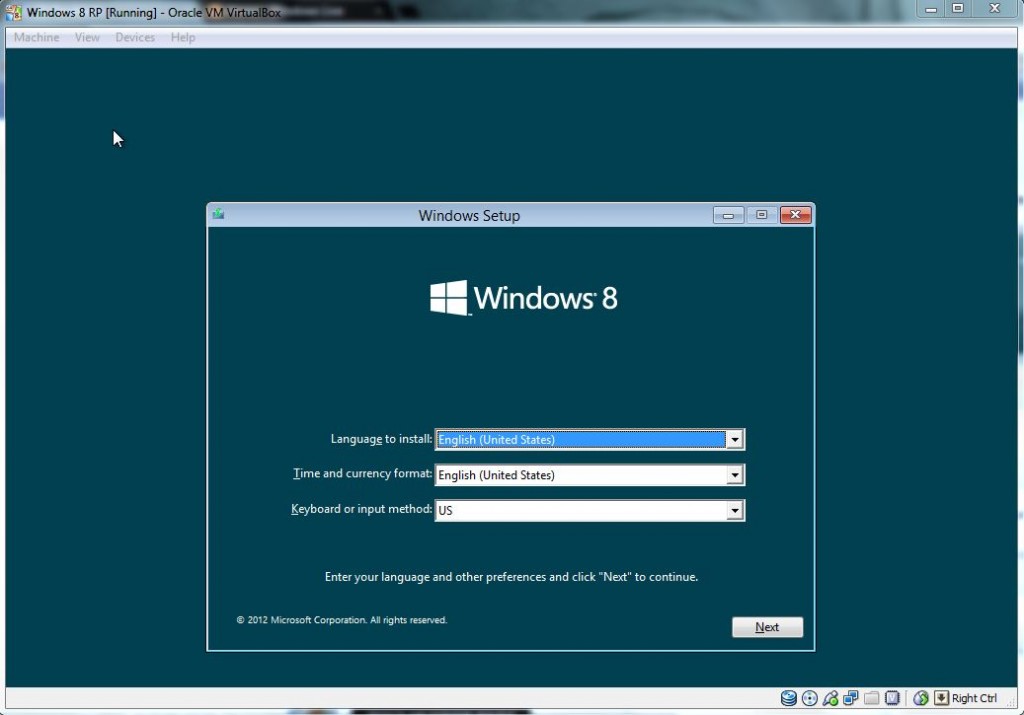Maximize the VirtualBox window
The image size is (1024, 715).
[958, 8]
